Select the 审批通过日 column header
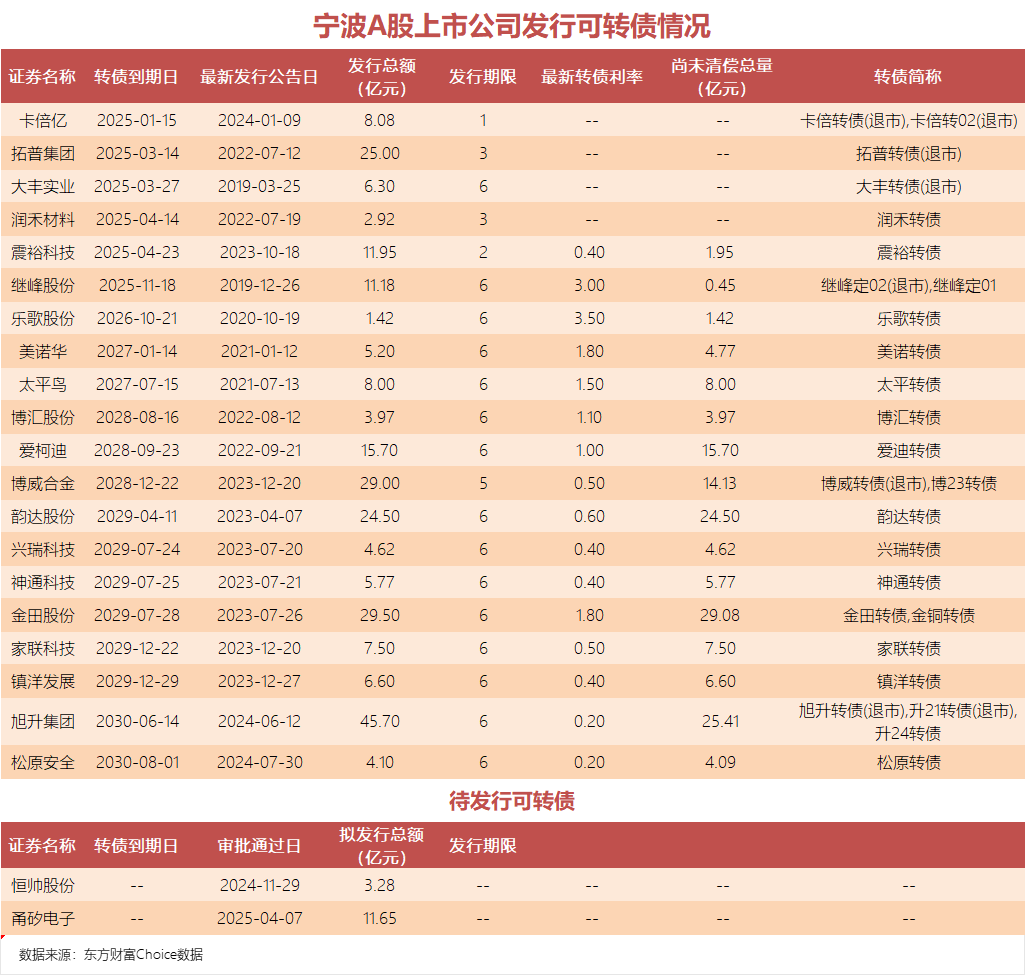This screenshot has height=975, width=1025. click(x=259, y=846)
